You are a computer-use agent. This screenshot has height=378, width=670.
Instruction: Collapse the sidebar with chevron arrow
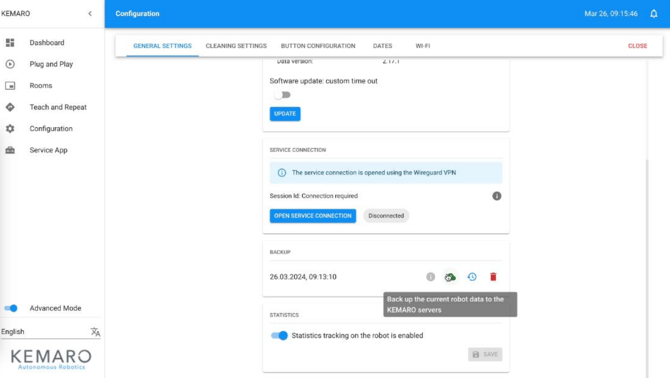(x=90, y=14)
